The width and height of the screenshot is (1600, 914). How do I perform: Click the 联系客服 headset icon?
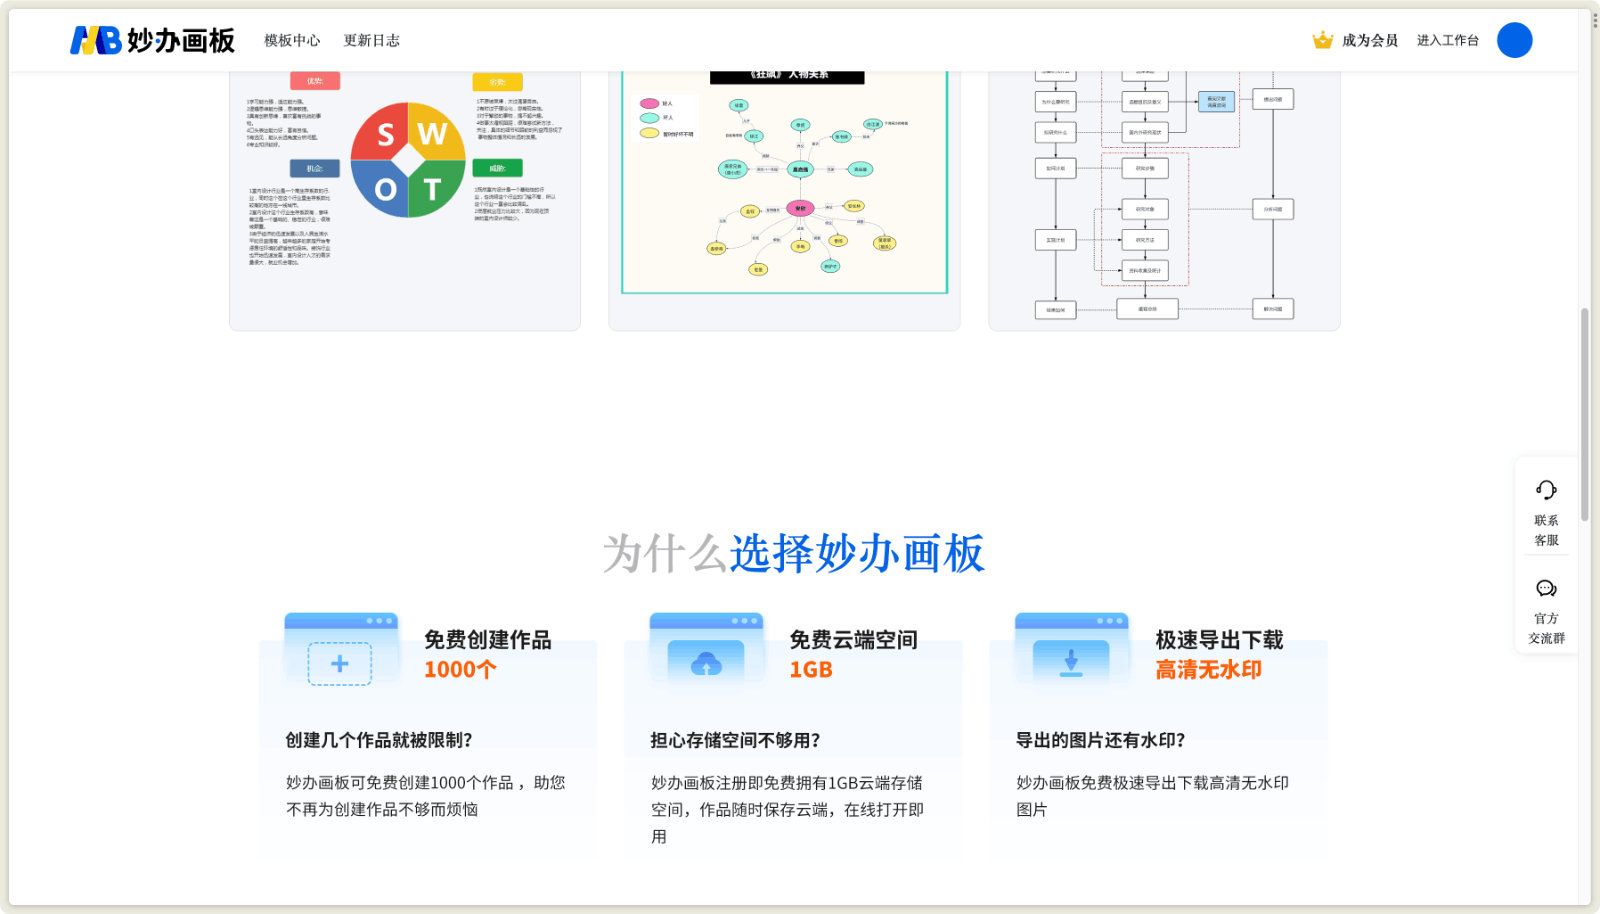click(1546, 490)
